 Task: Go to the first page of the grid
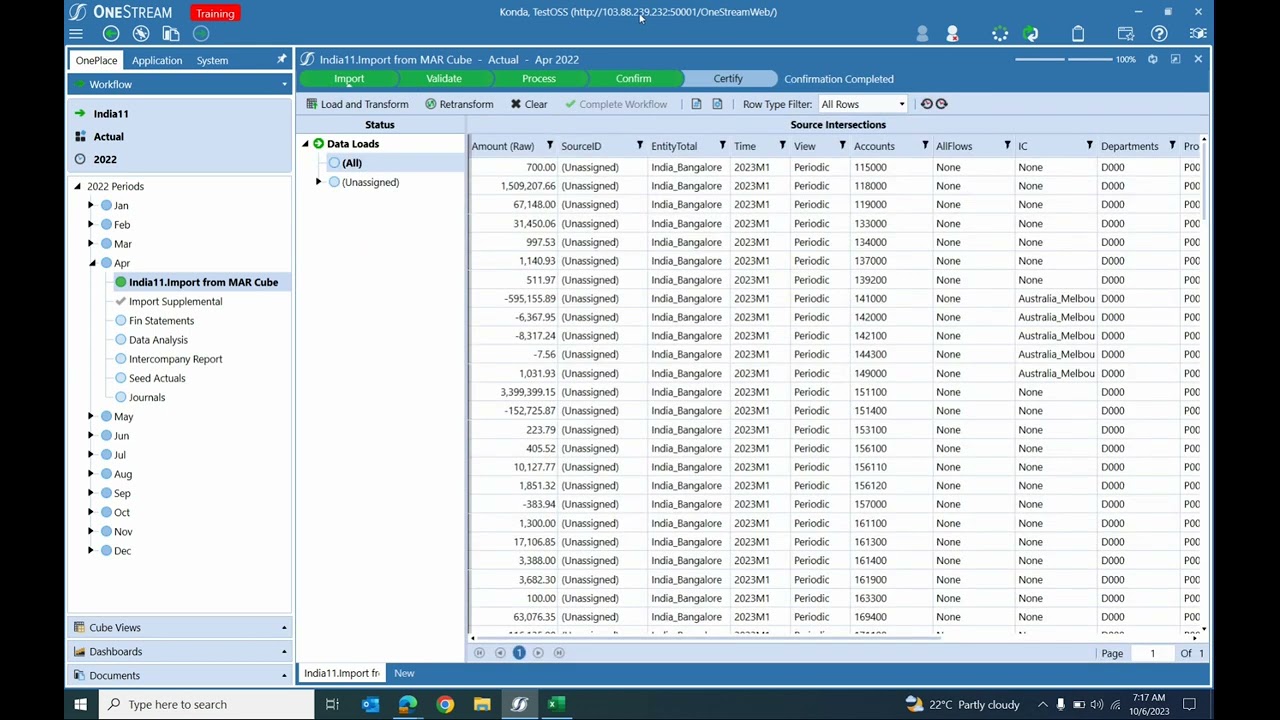click(x=479, y=653)
